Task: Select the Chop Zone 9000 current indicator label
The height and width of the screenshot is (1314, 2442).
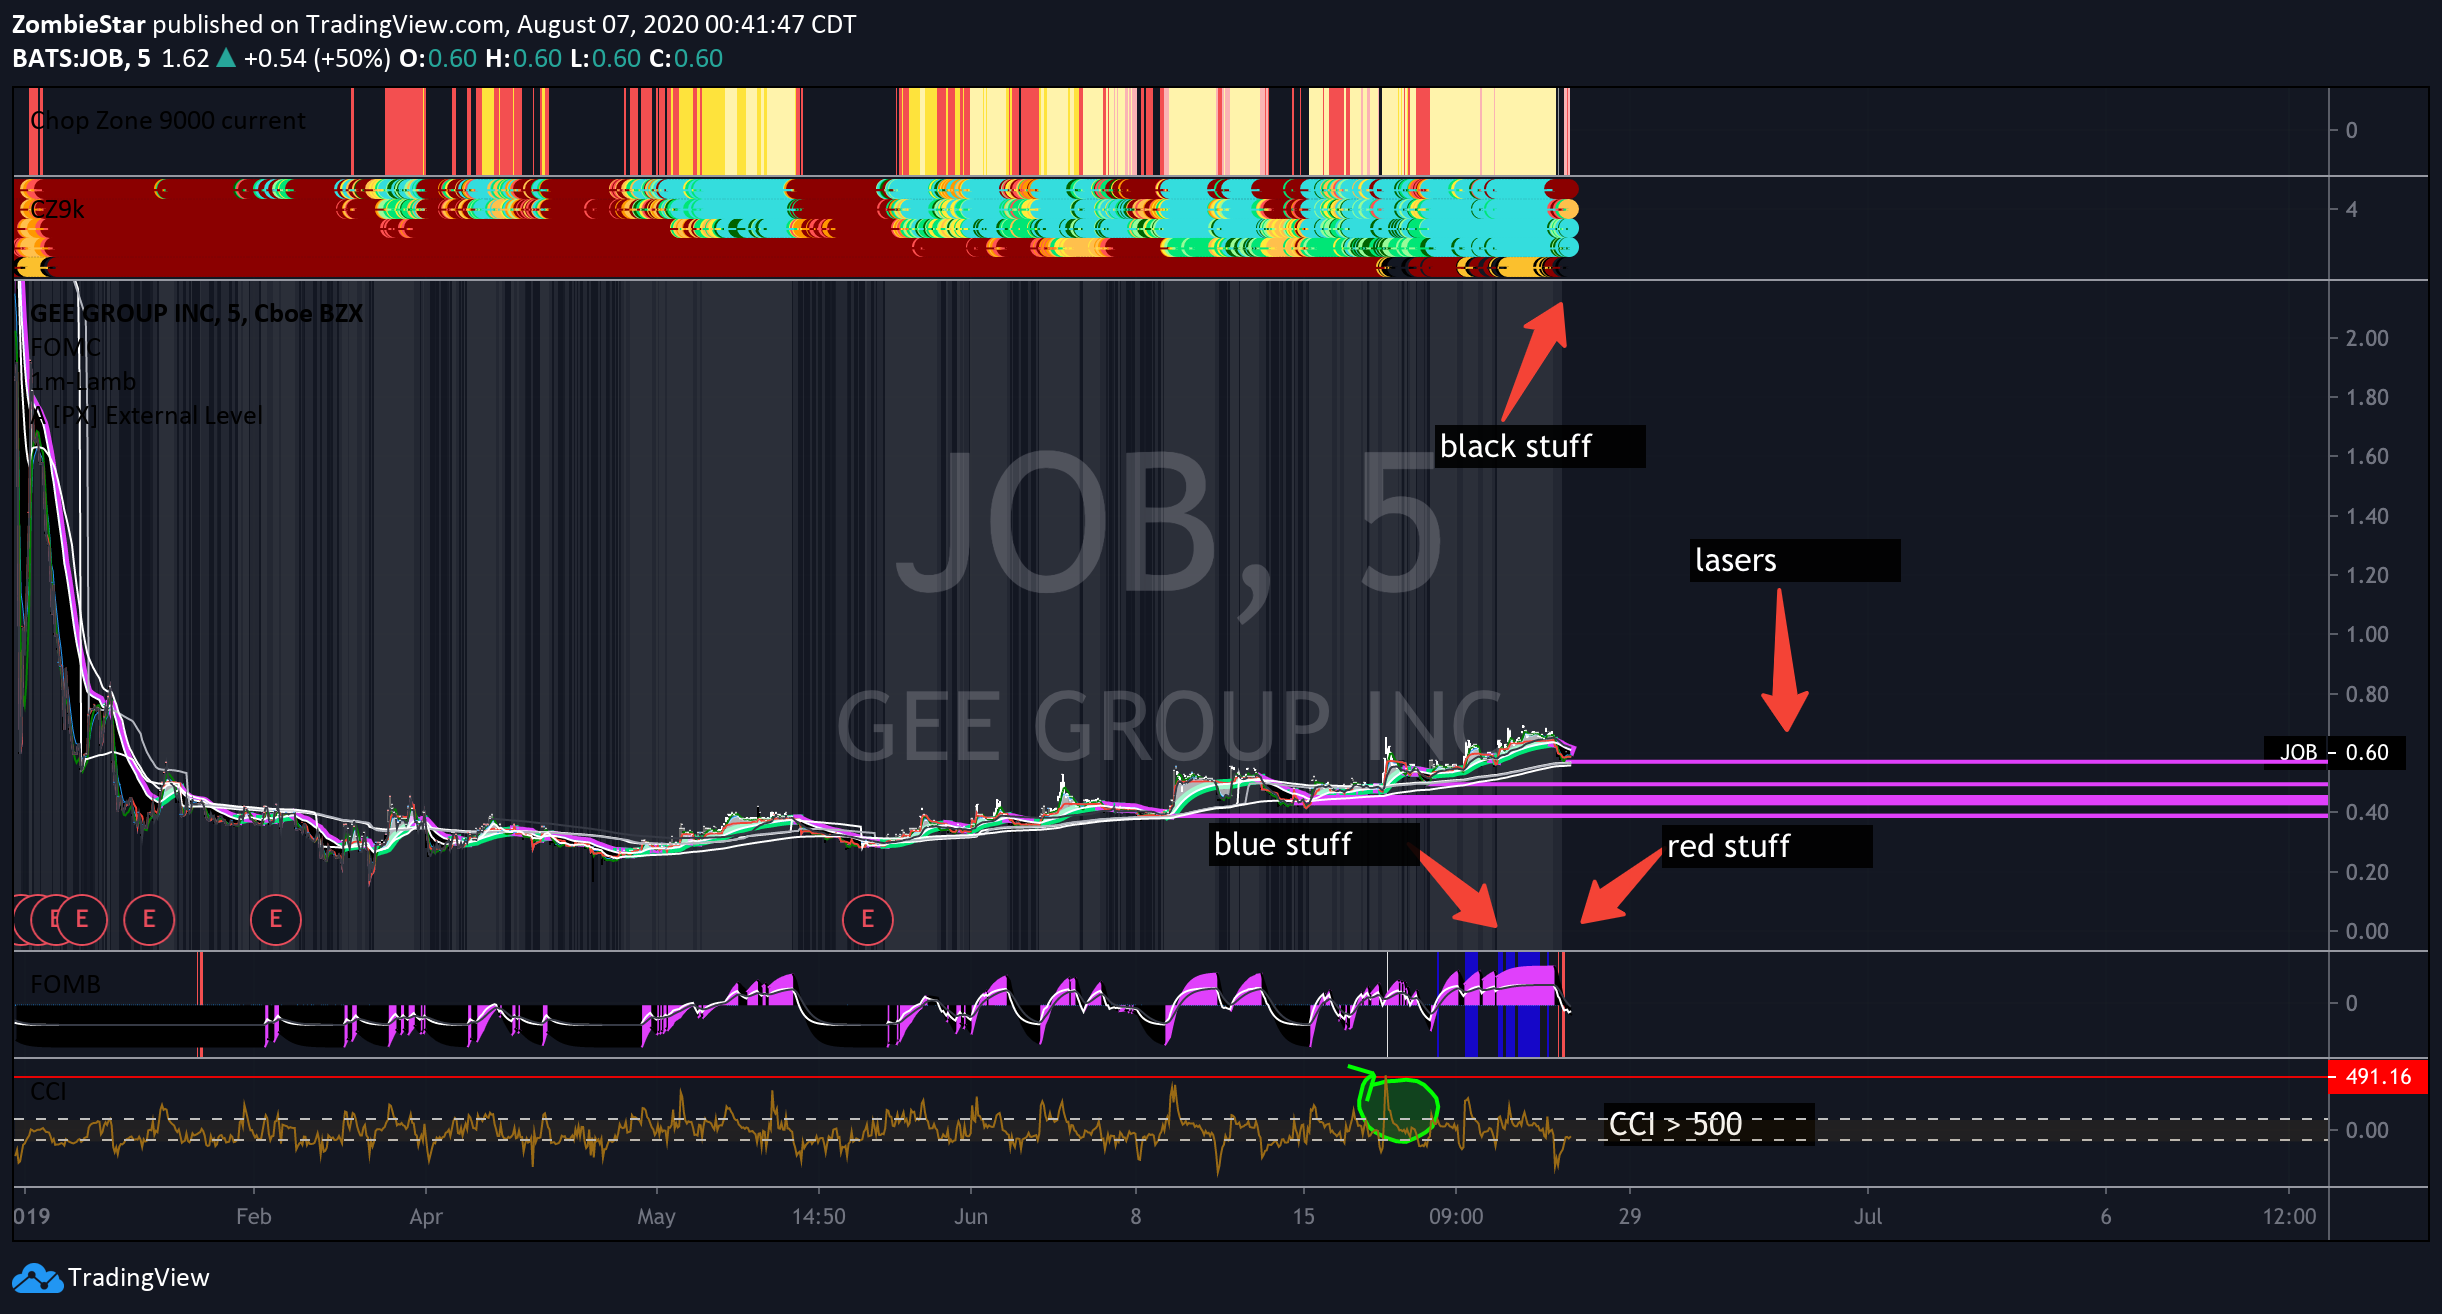Action: coord(168,121)
